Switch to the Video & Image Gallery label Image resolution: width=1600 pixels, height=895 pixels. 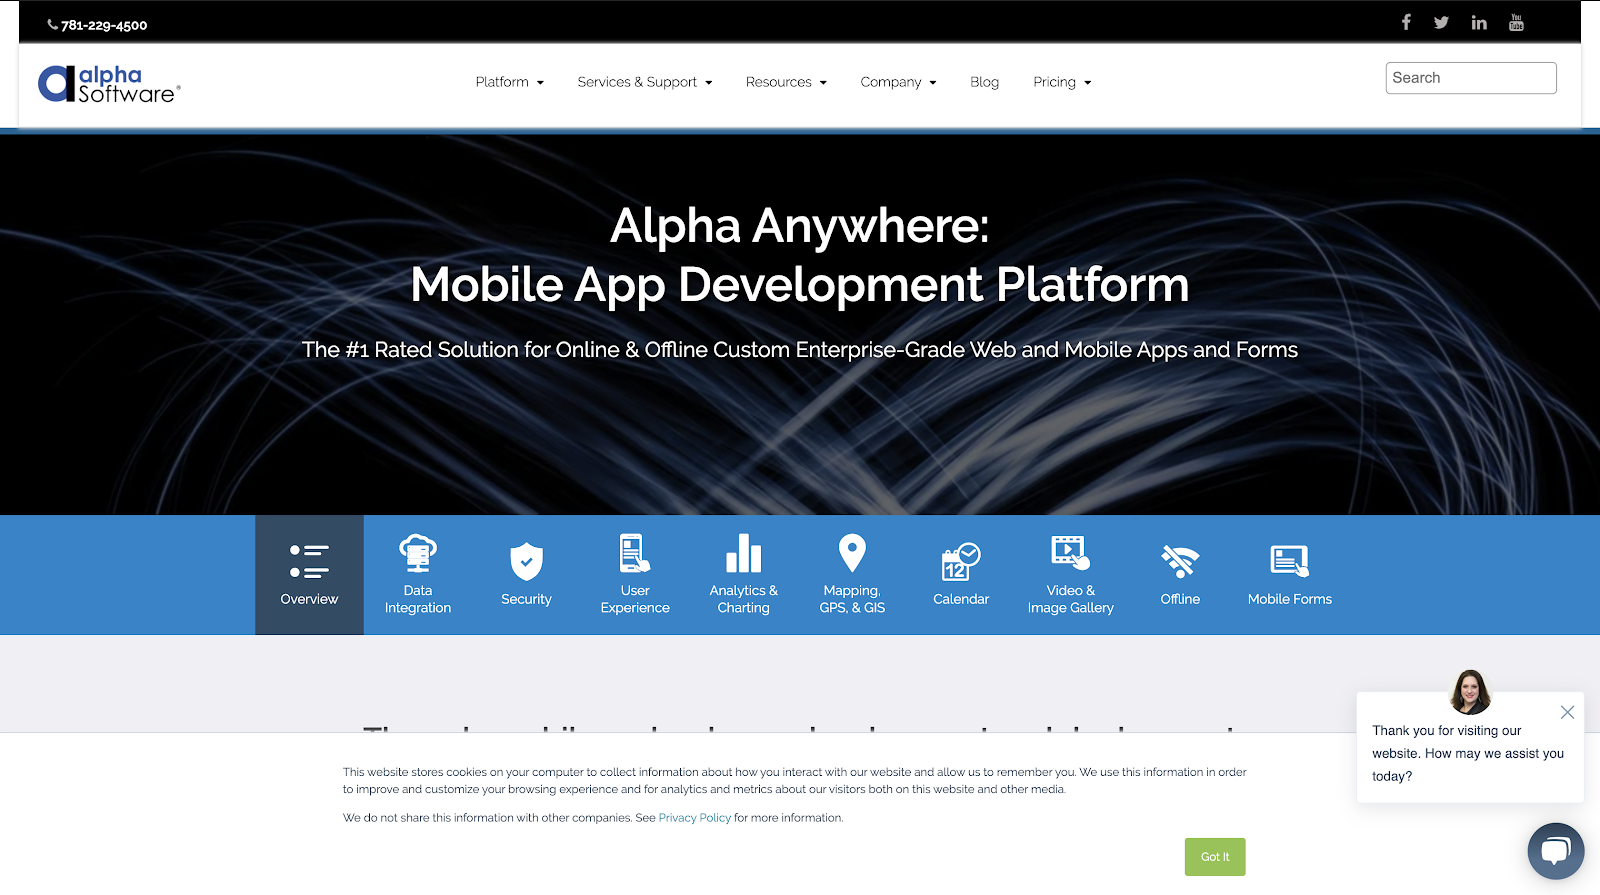click(x=1070, y=599)
